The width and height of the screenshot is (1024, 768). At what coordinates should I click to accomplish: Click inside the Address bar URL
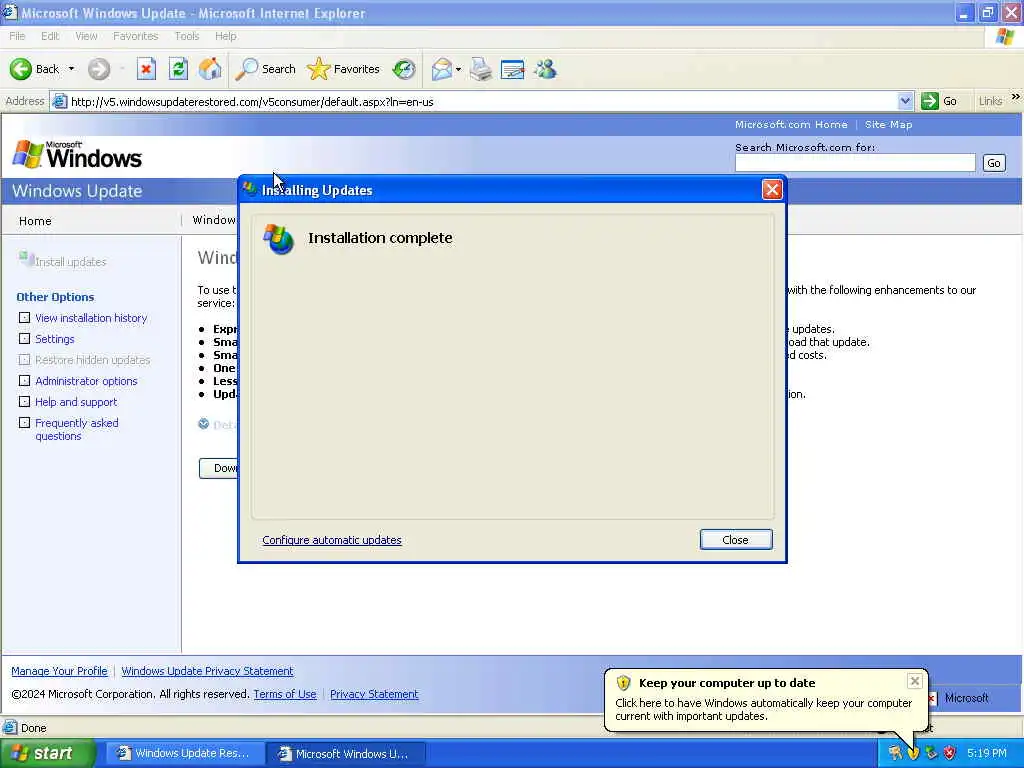click(x=251, y=102)
